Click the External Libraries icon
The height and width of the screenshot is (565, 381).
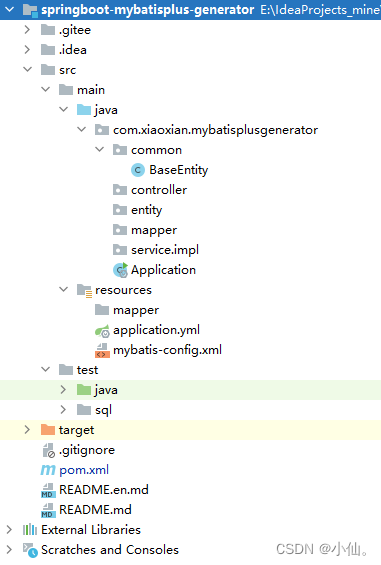click(30, 529)
